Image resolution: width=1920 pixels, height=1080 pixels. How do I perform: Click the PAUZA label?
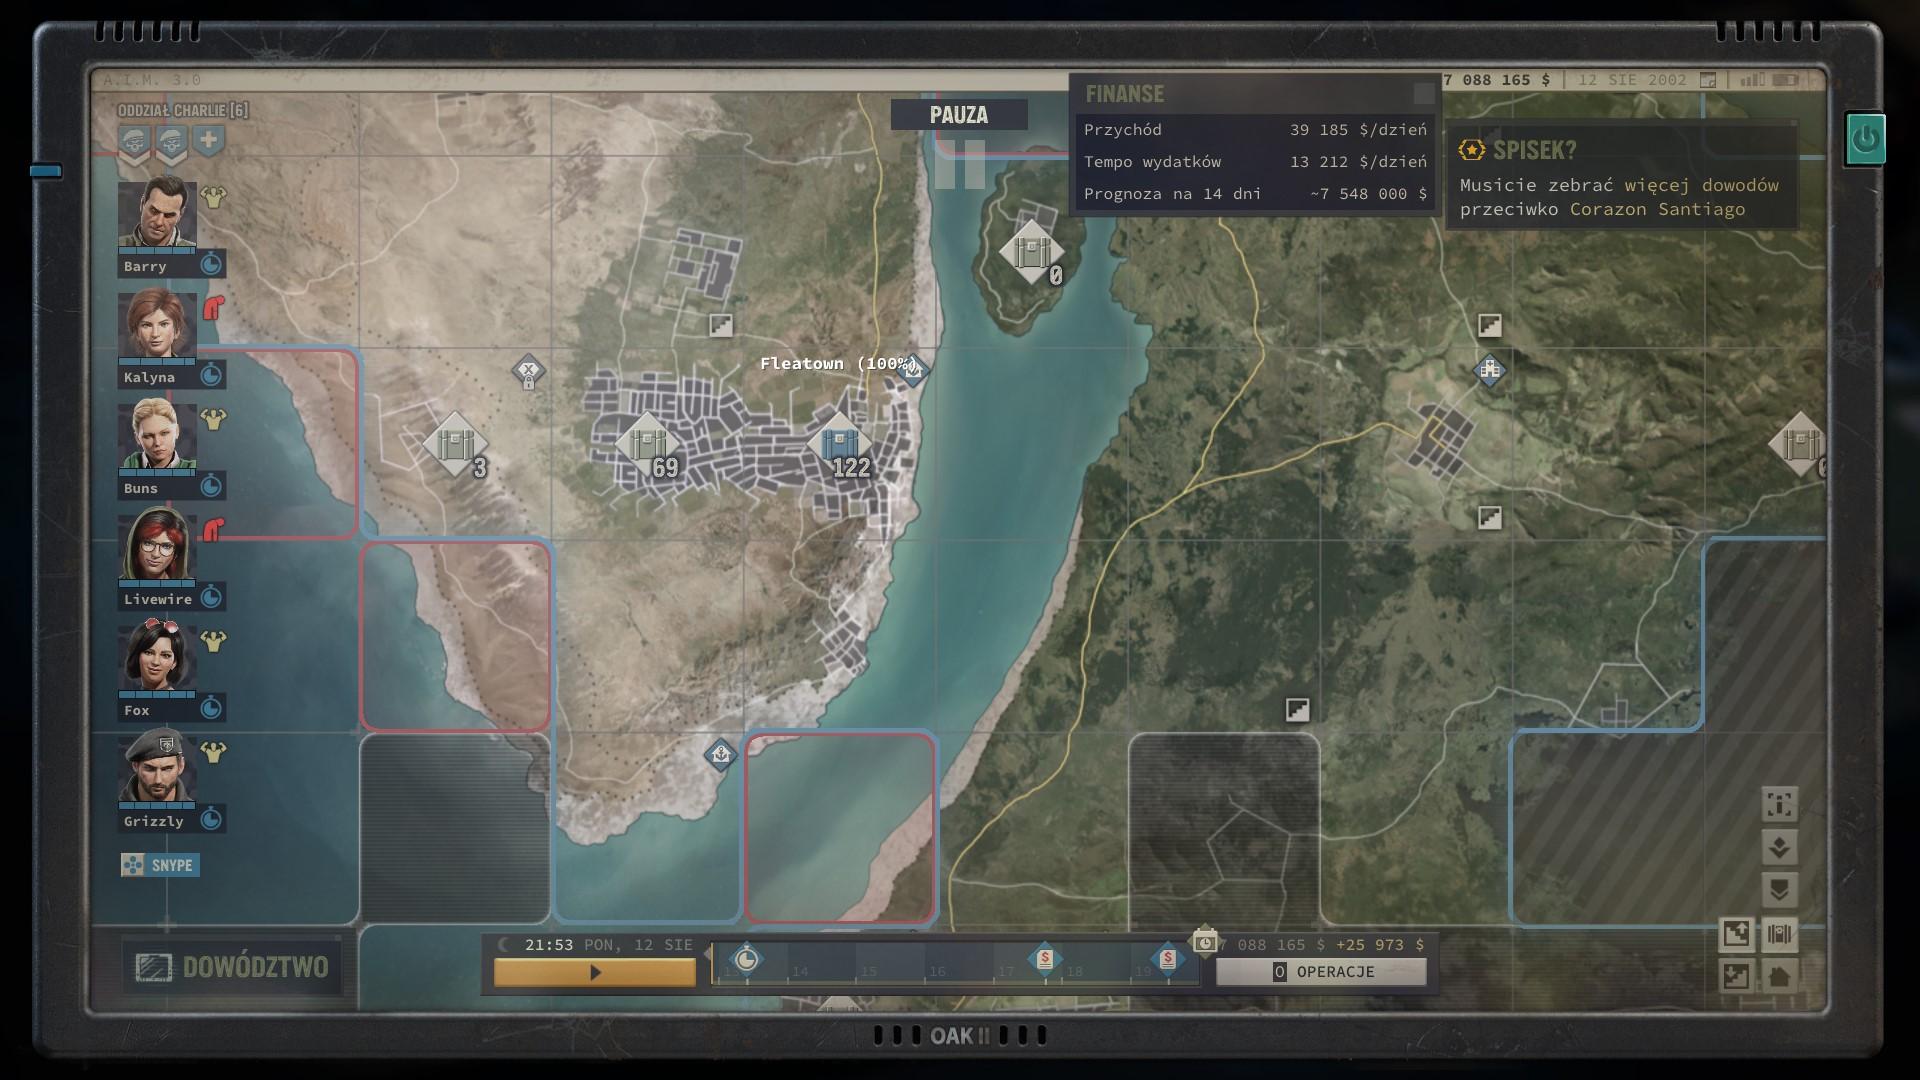click(x=959, y=115)
